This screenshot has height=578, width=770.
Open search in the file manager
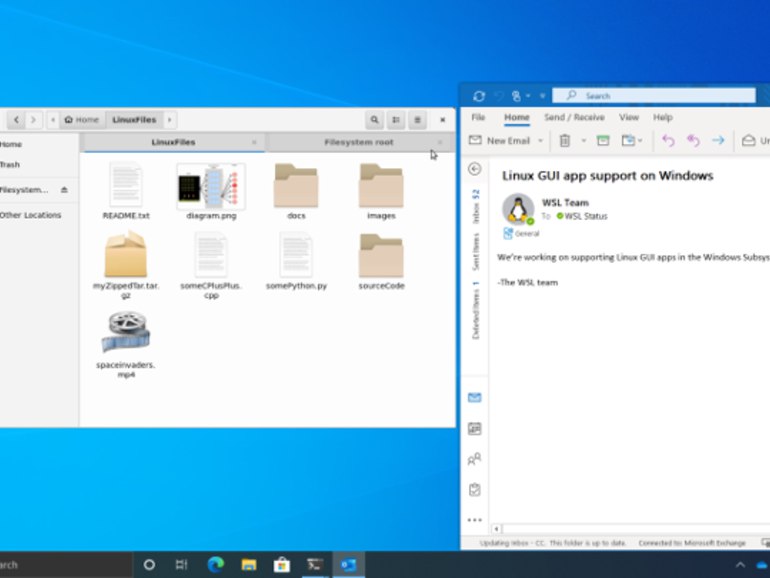click(374, 120)
